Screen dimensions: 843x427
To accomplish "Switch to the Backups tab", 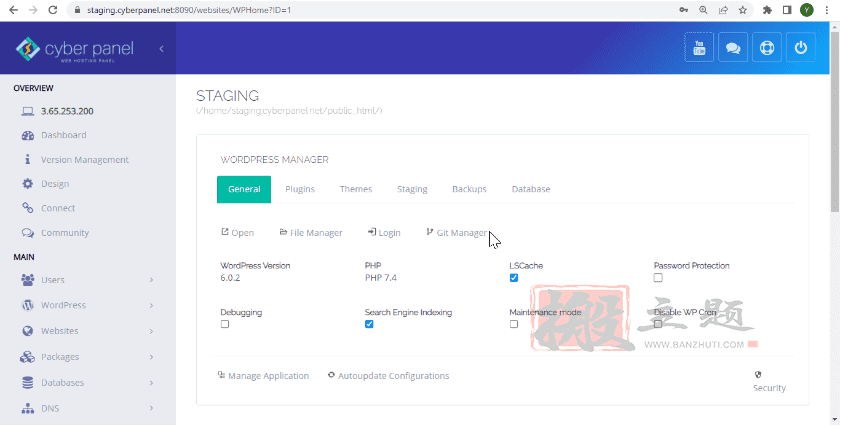I will (x=469, y=189).
